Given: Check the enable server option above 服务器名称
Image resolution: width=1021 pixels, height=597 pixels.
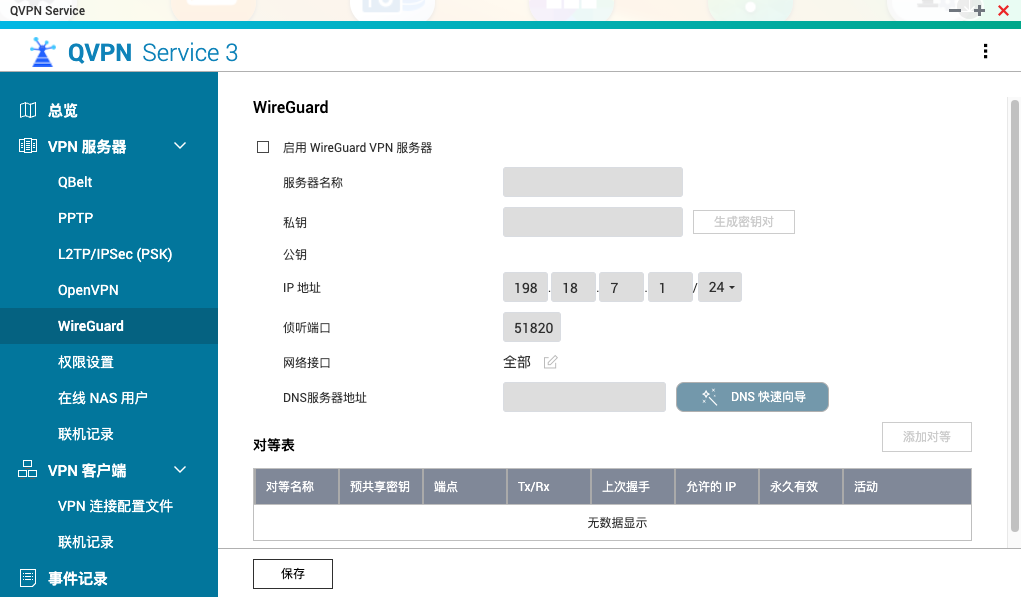Looking at the screenshot, I should click(263, 146).
